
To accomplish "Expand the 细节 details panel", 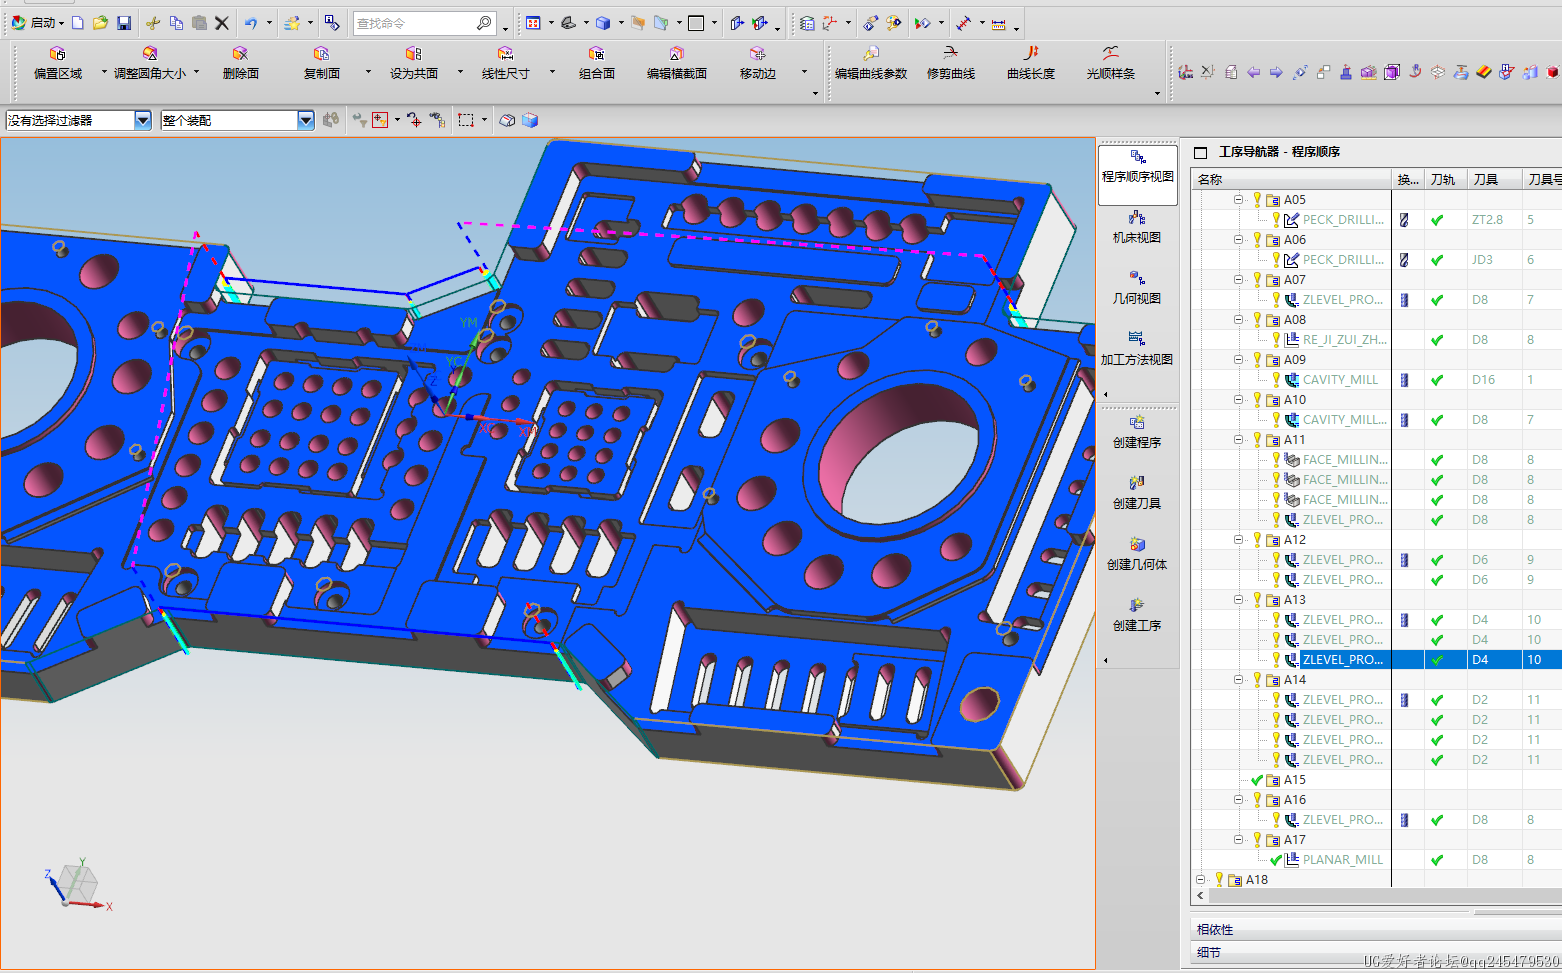I will point(1376,952).
